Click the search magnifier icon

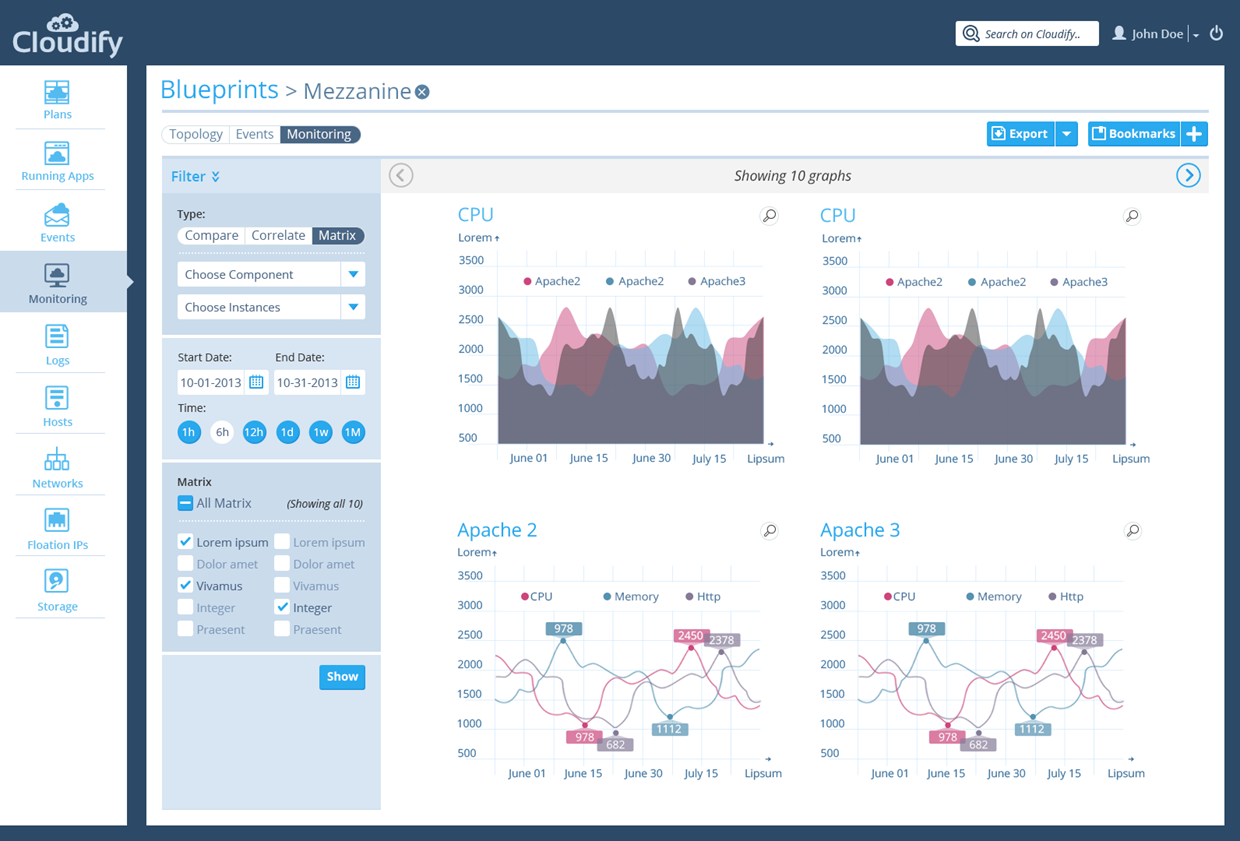[x=970, y=34]
